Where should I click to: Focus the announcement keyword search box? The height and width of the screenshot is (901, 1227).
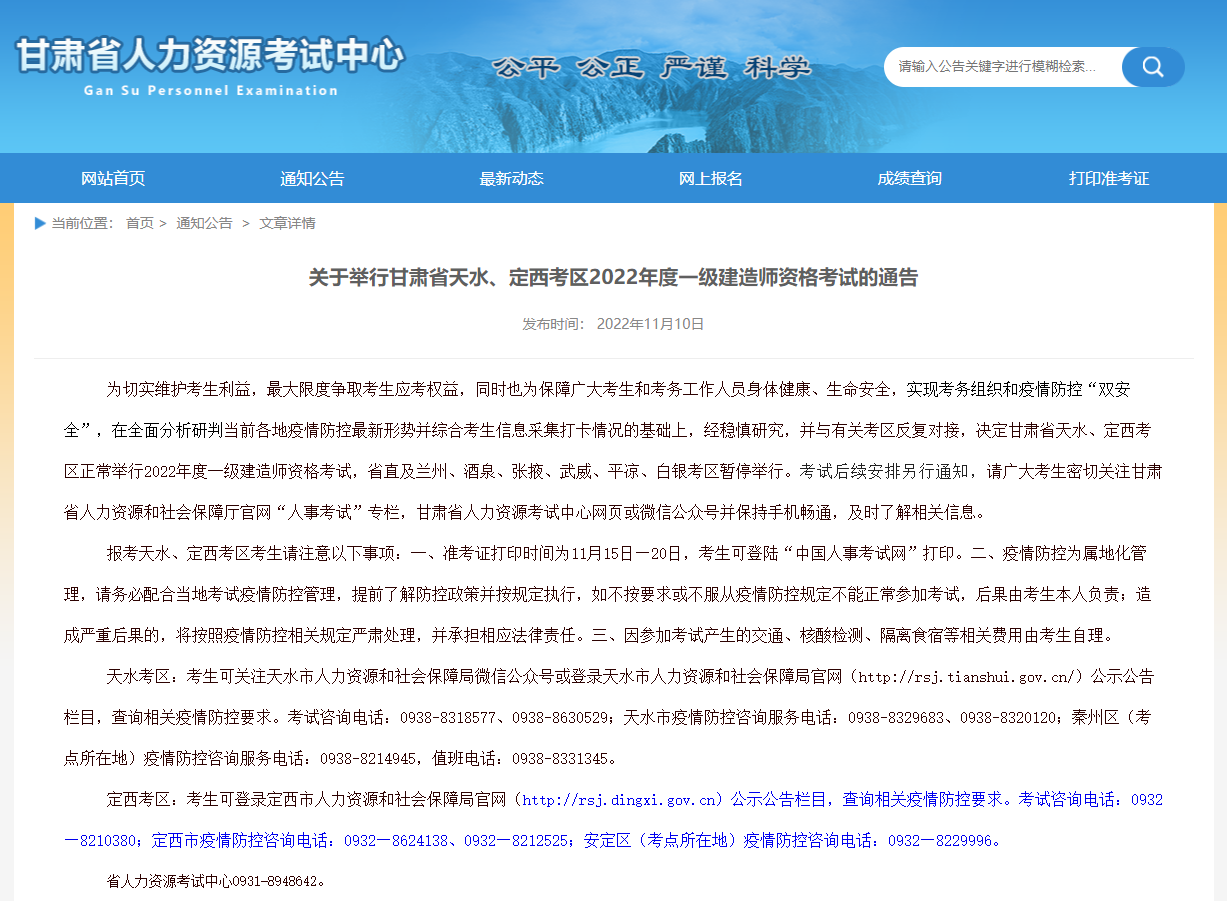point(1000,67)
